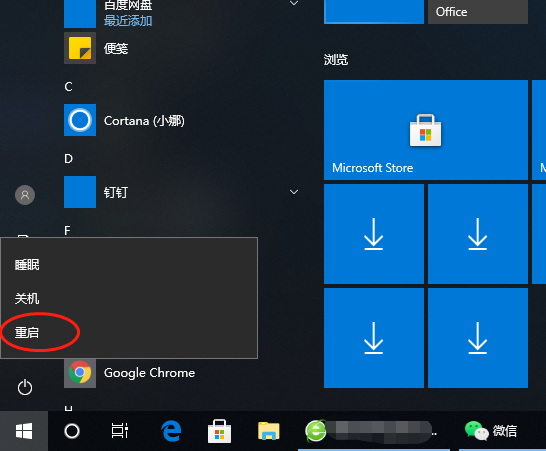This screenshot has height=451, width=546.
Task: Click 最近添加 label under 百度网盘
Action: click(x=128, y=21)
